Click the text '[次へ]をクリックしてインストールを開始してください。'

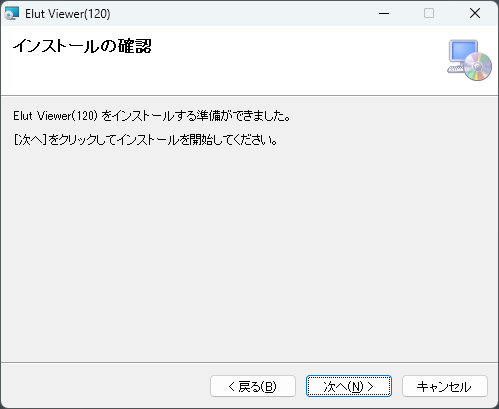145,140
